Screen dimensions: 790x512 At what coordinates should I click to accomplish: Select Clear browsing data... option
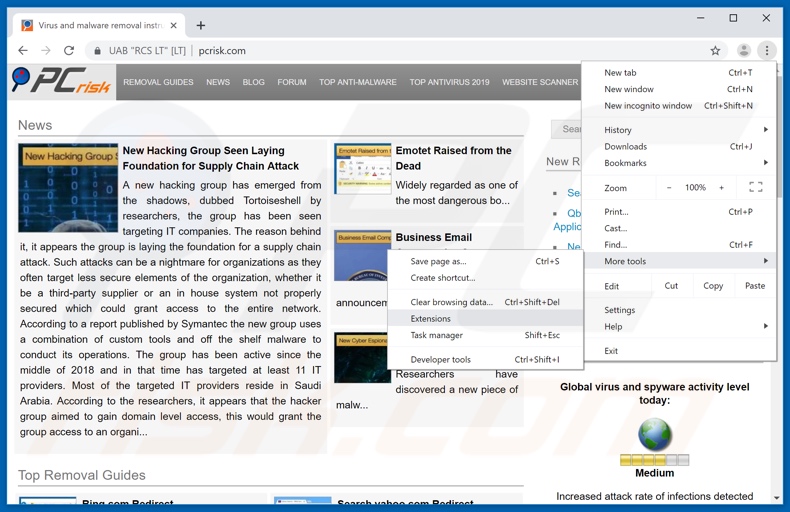[485, 302]
